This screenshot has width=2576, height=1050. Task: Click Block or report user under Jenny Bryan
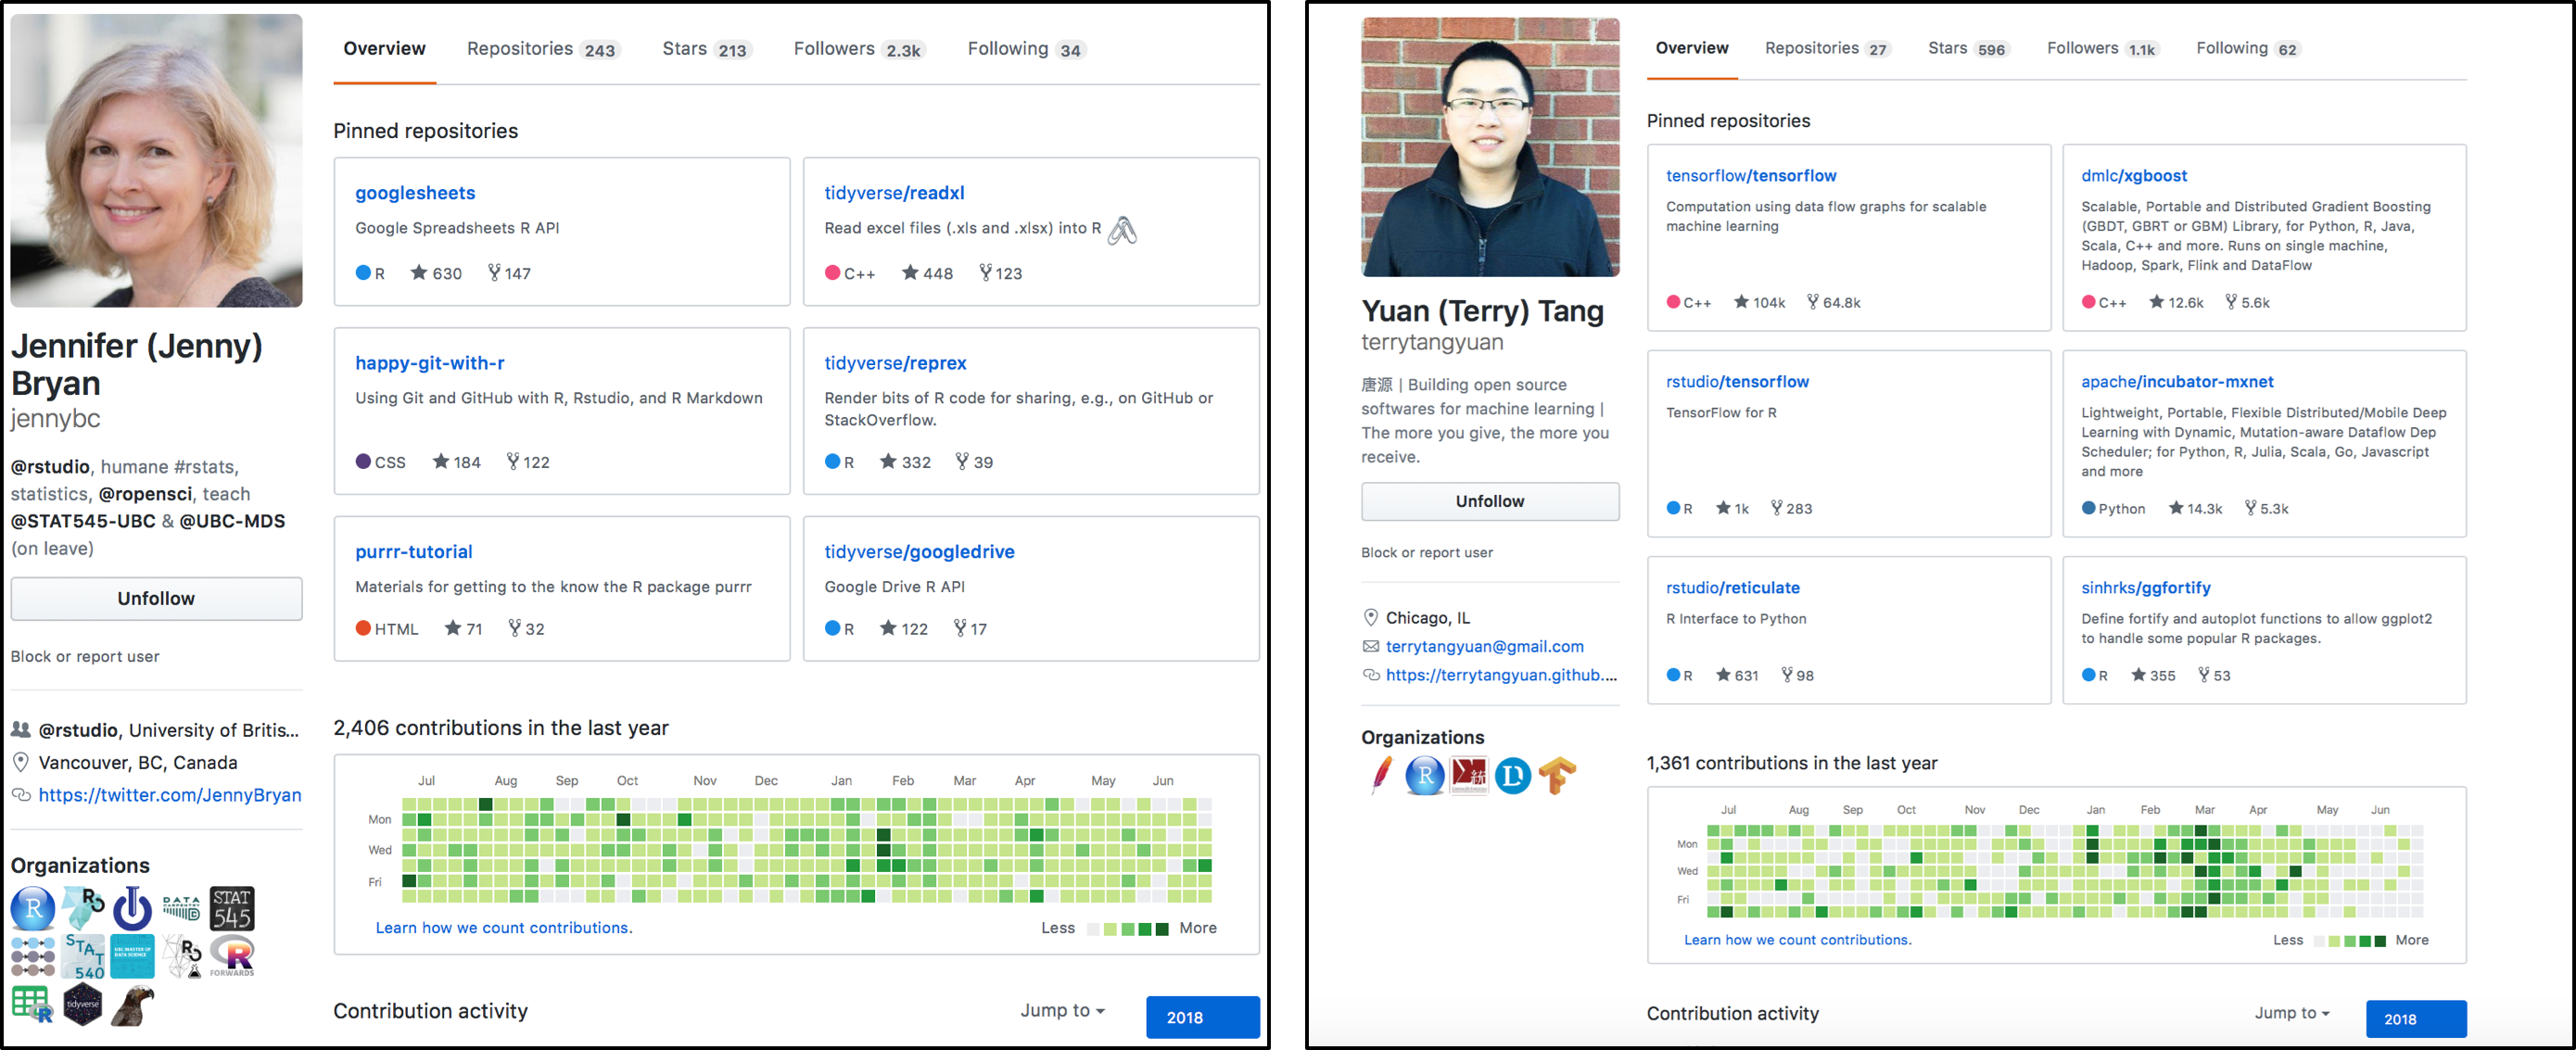click(85, 656)
